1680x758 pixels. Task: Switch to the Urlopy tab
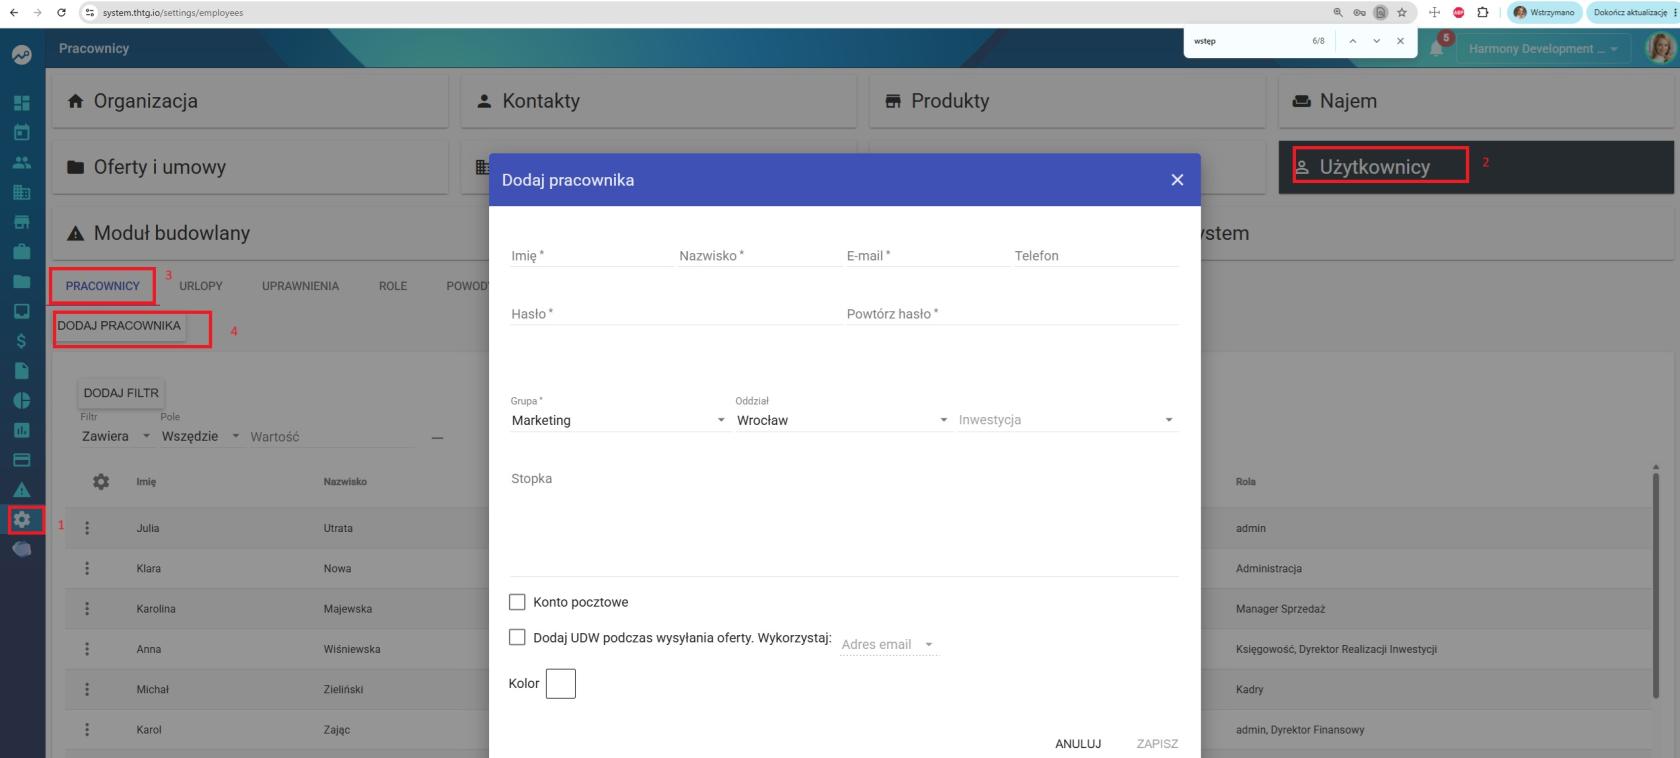(x=201, y=286)
